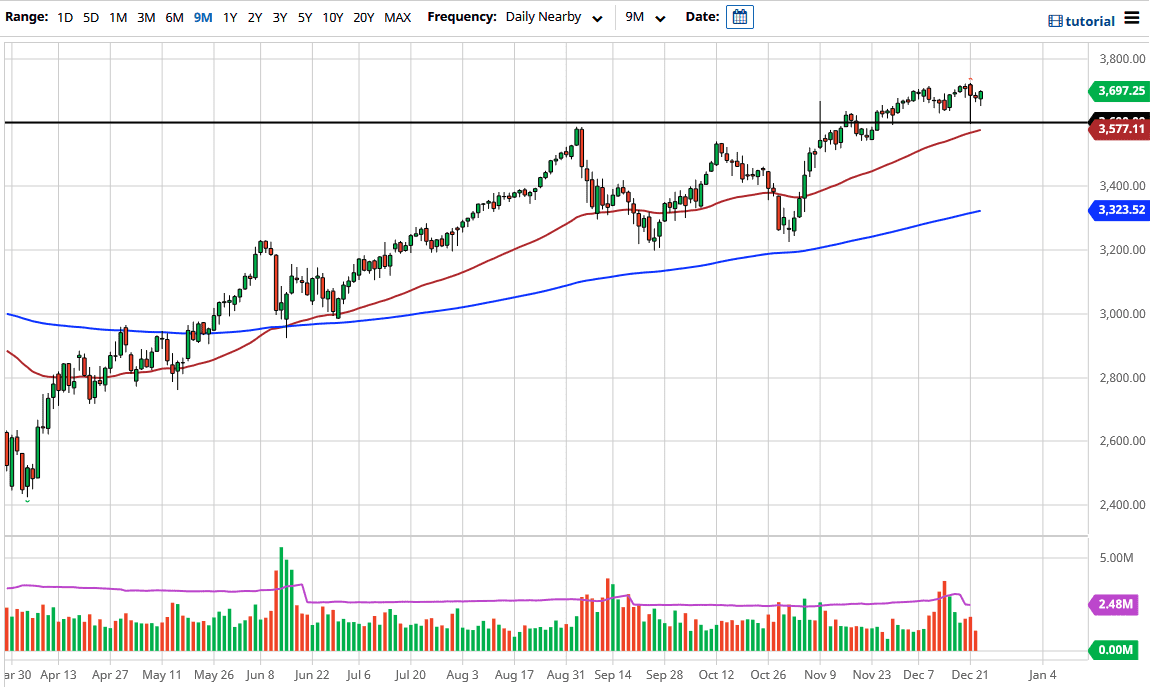Screen dimensions: 1152x692
Task: Select the 5D range tab
Action: point(89,17)
